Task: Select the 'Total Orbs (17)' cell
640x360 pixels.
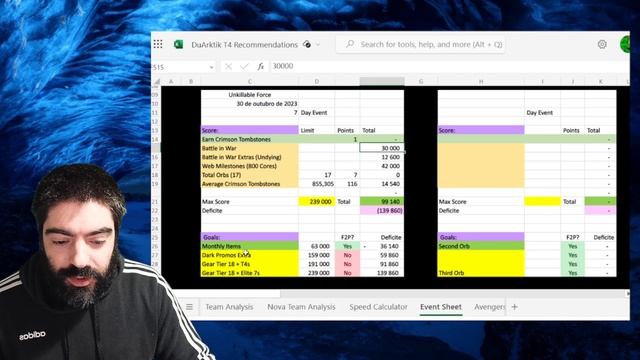Action: [250, 175]
